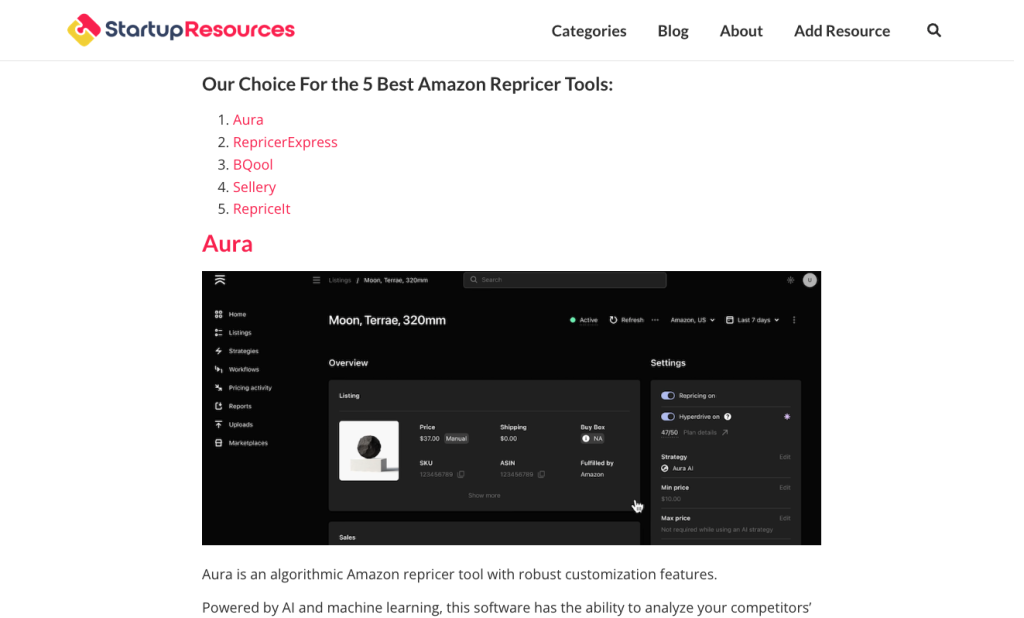Open the Marketplaces sidebar icon

(x=218, y=442)
